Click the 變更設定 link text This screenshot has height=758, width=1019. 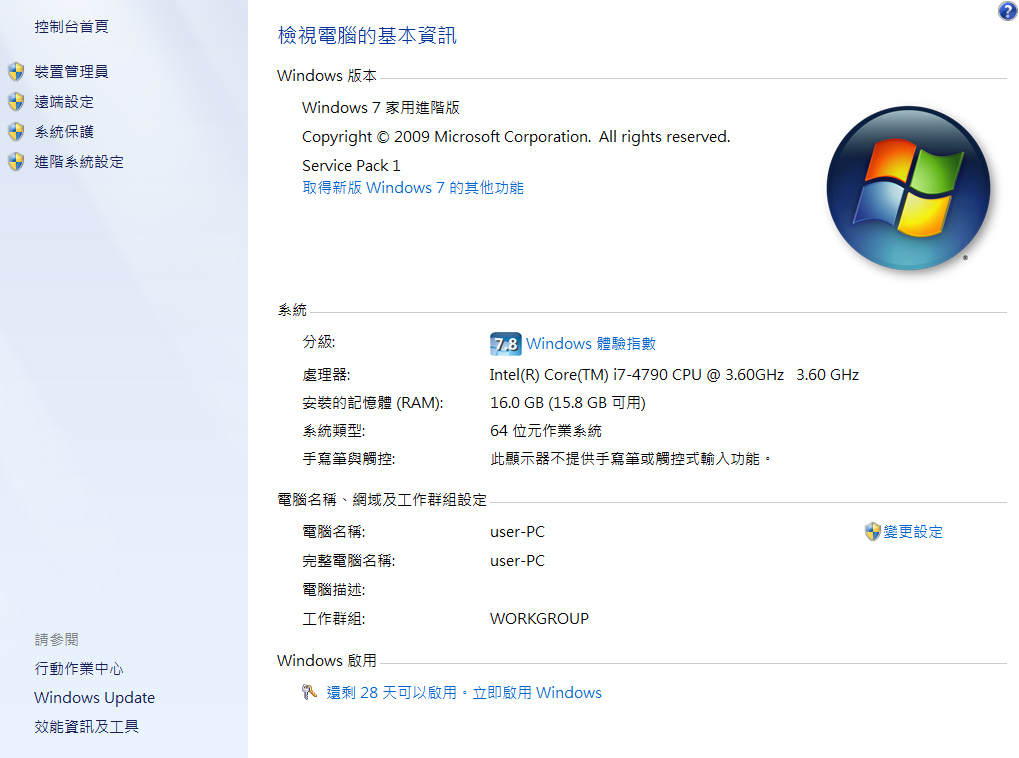click(x=913, y=532)
